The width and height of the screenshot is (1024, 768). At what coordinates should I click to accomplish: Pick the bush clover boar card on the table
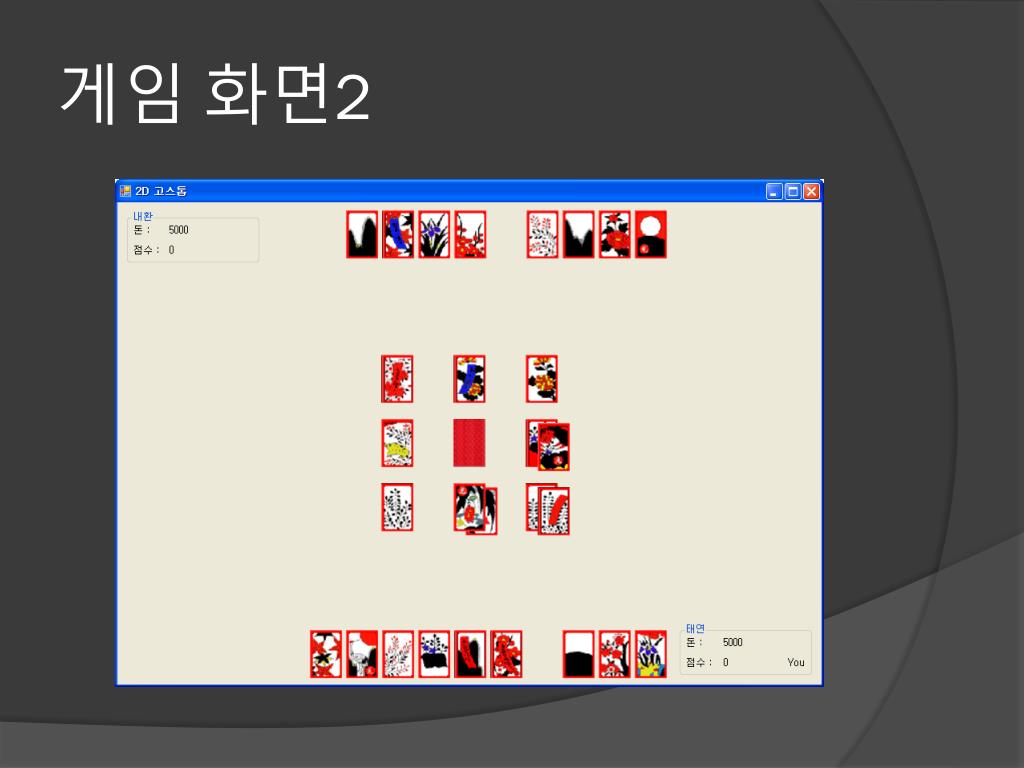click(x=397, y=443)
